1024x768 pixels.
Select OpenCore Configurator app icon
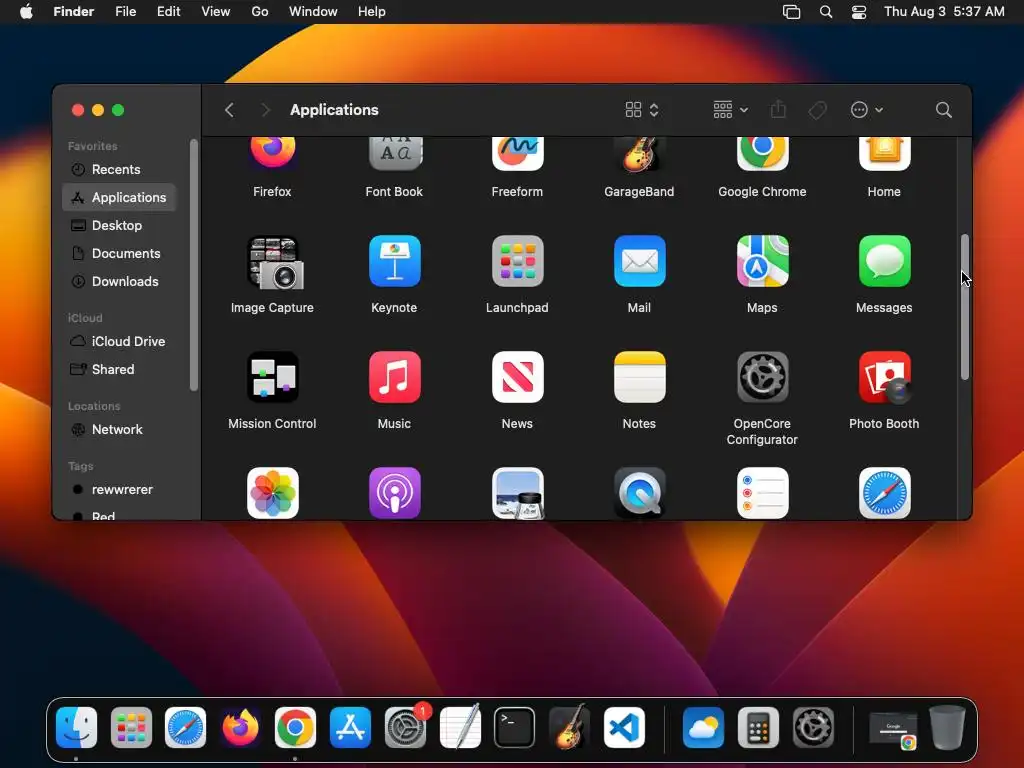tap(762, 377)
